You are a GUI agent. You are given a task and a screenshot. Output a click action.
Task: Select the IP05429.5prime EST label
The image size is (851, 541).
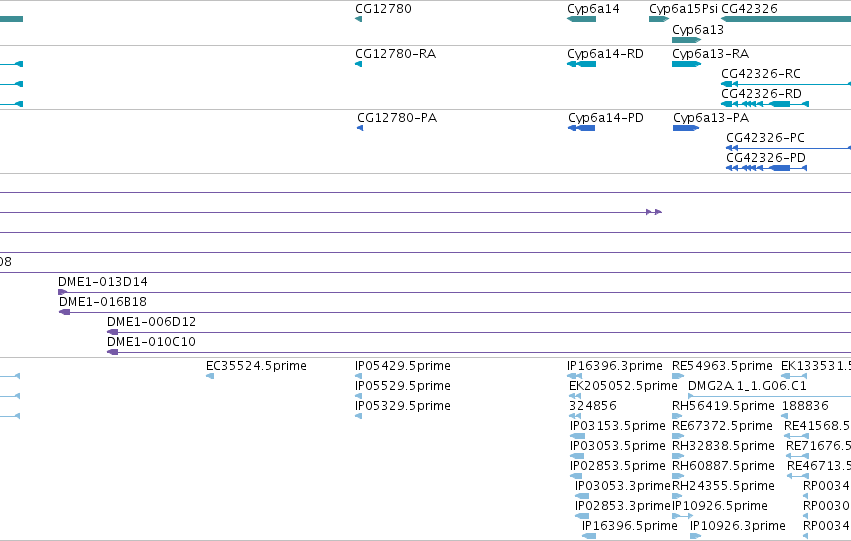tap(403, 366)
